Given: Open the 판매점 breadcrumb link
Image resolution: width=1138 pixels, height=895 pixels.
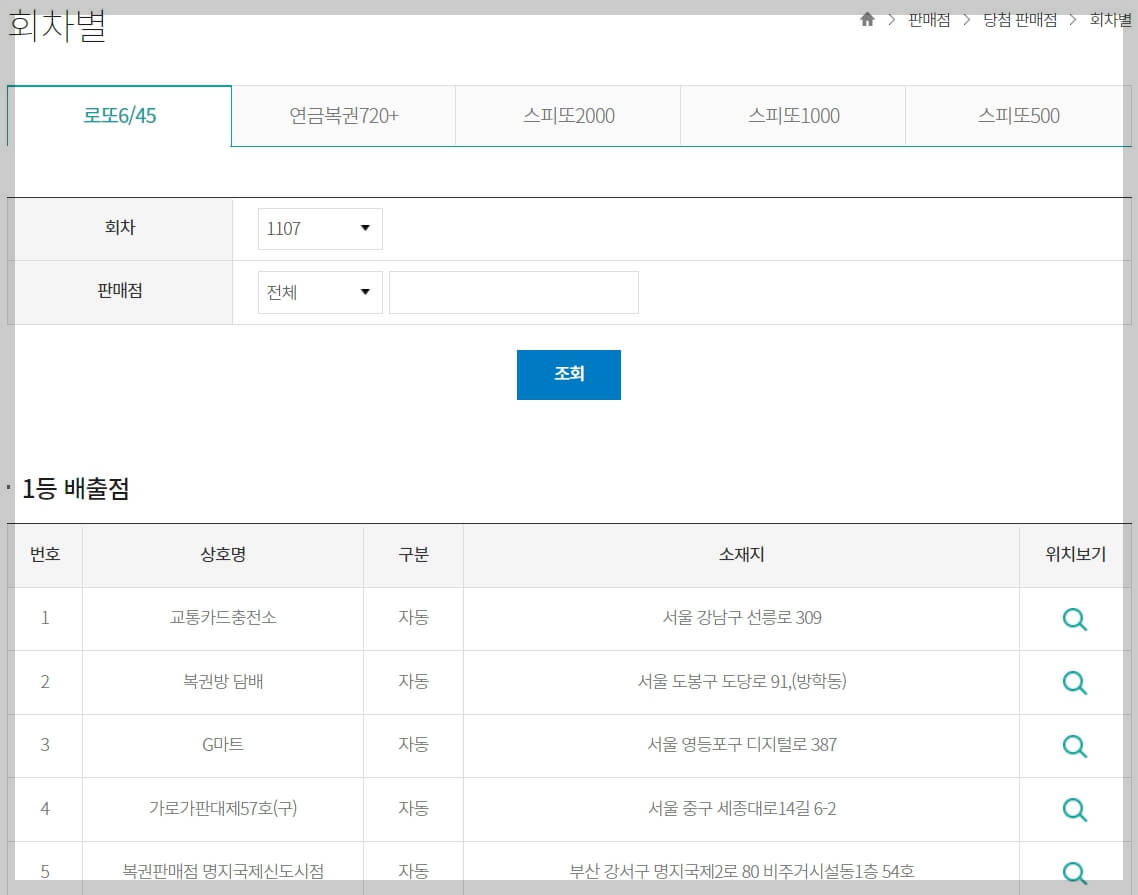Looking at the screenshot, I should 928,19.
